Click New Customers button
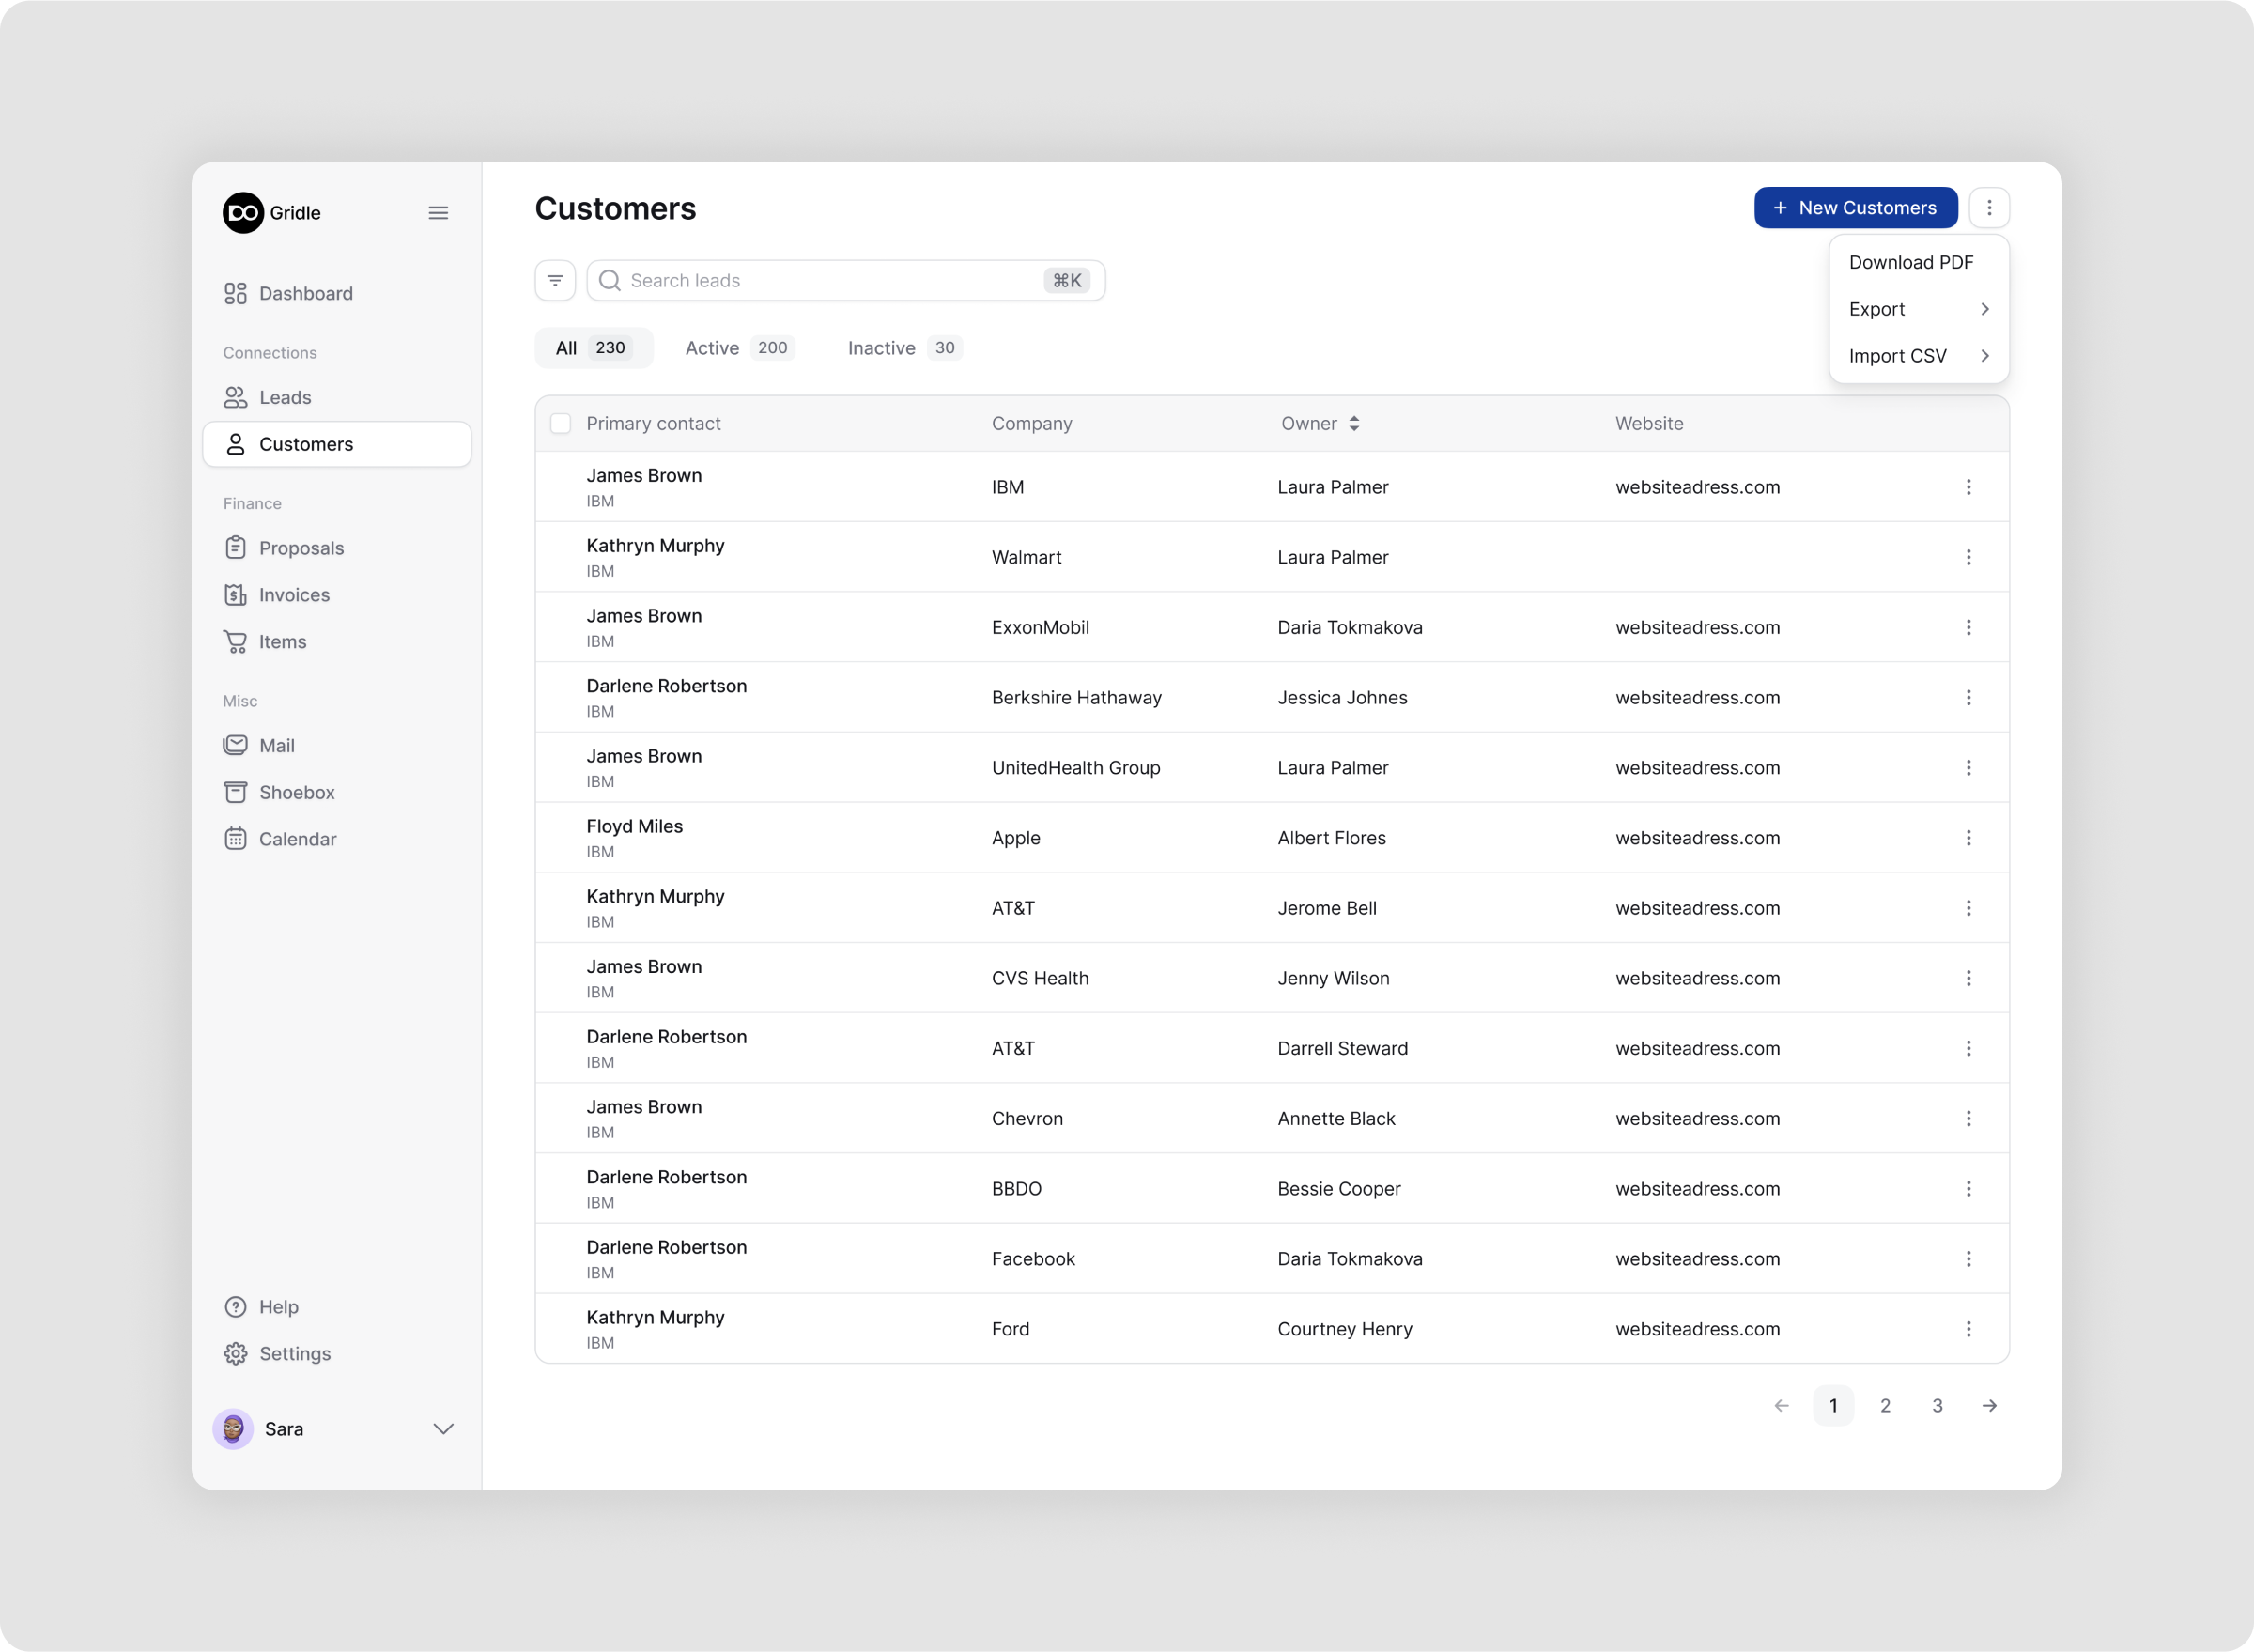 (1855, 208)
